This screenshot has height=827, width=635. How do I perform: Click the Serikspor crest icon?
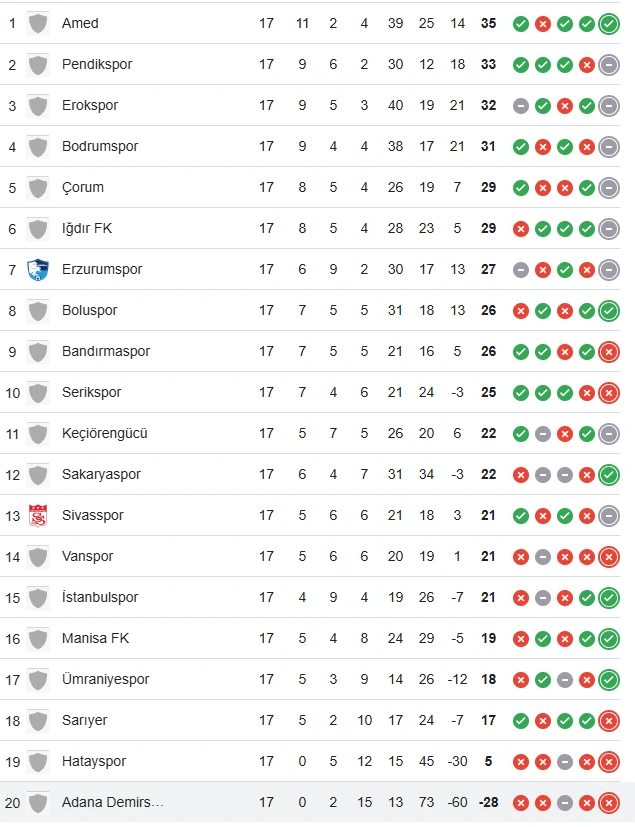point(37,392)
